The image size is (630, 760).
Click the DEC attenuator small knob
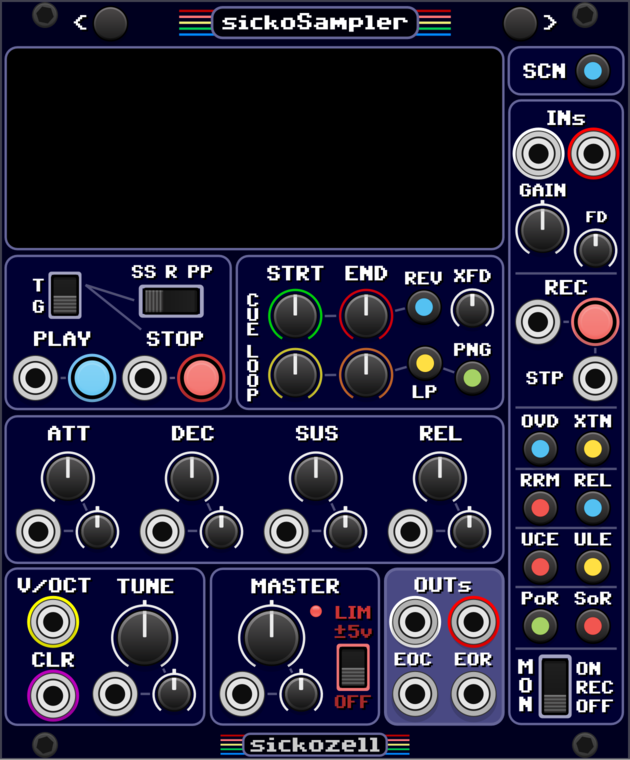221,530
